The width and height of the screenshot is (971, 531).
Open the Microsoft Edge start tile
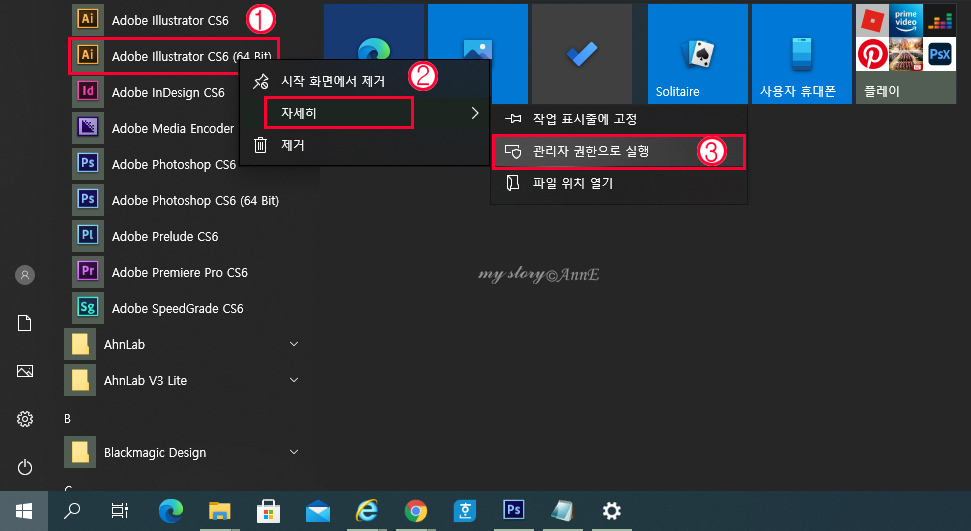click(x=374, y=32)
